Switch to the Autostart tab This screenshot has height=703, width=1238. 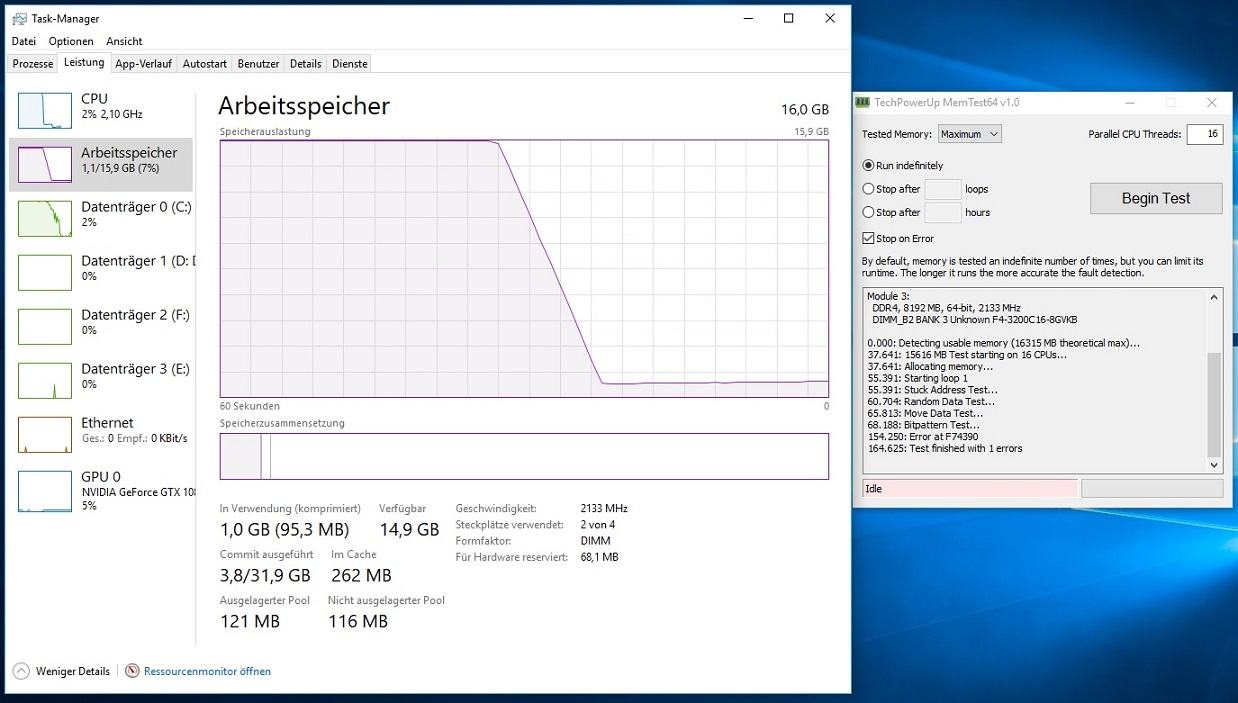[205, 63]
